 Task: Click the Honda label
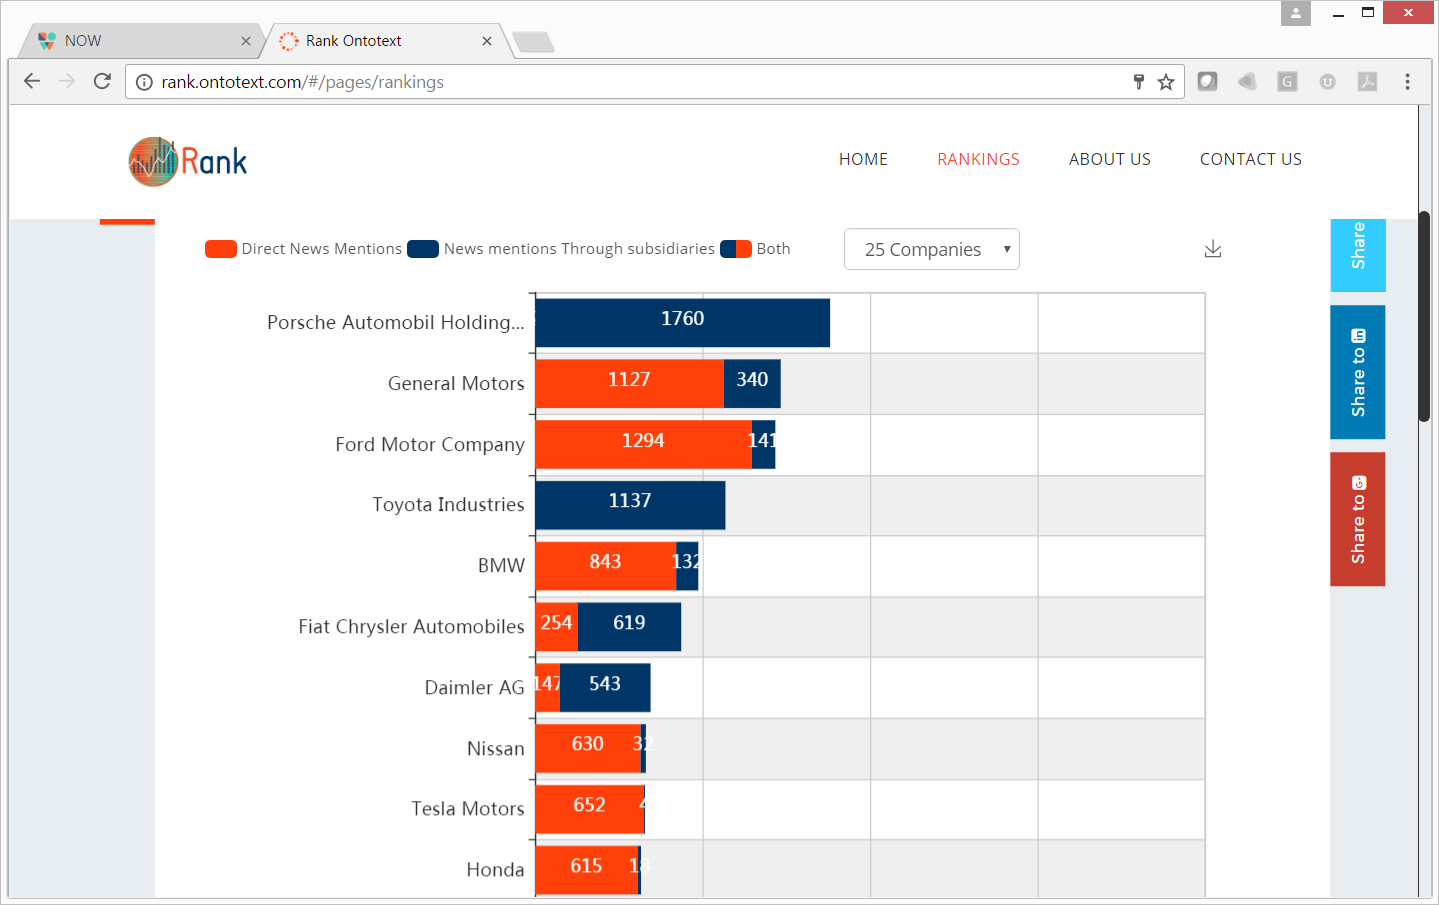495,870
